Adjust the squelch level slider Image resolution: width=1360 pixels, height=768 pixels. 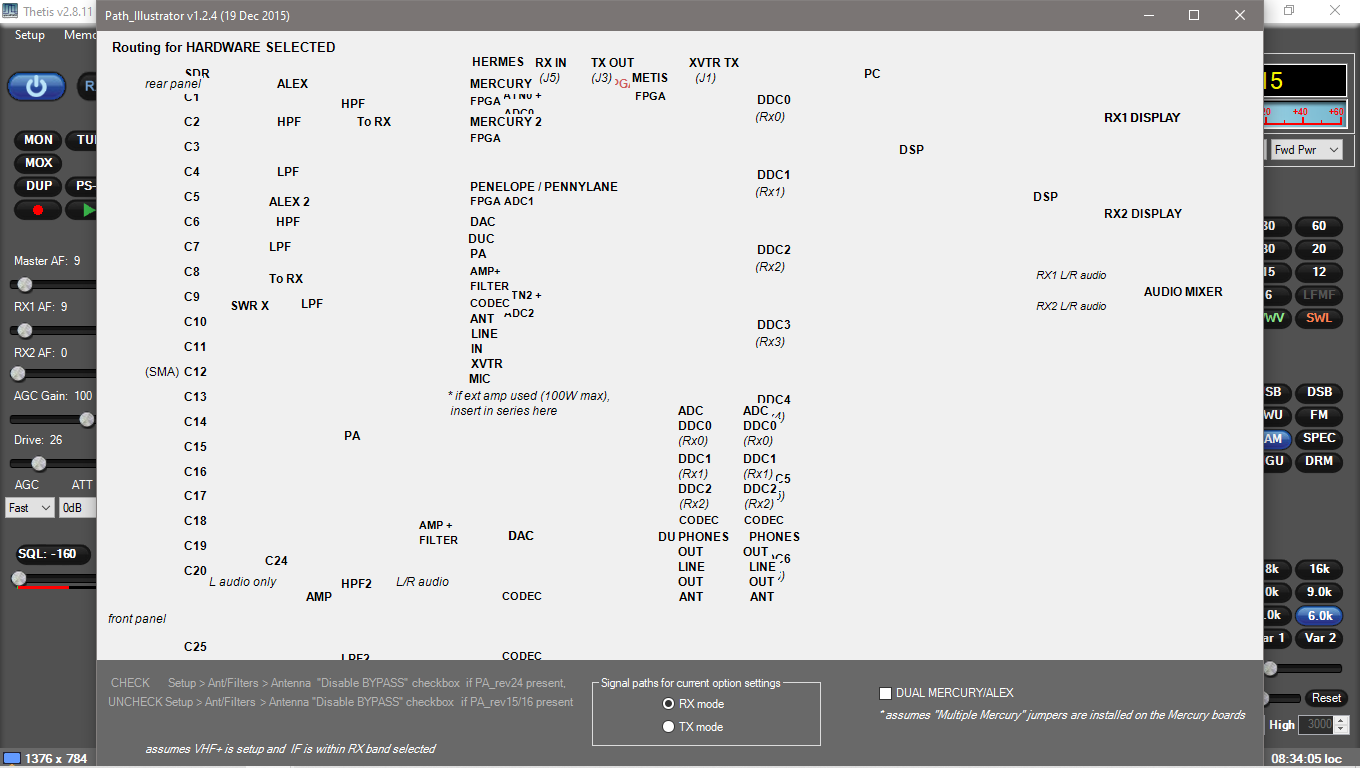click(52, 578)
